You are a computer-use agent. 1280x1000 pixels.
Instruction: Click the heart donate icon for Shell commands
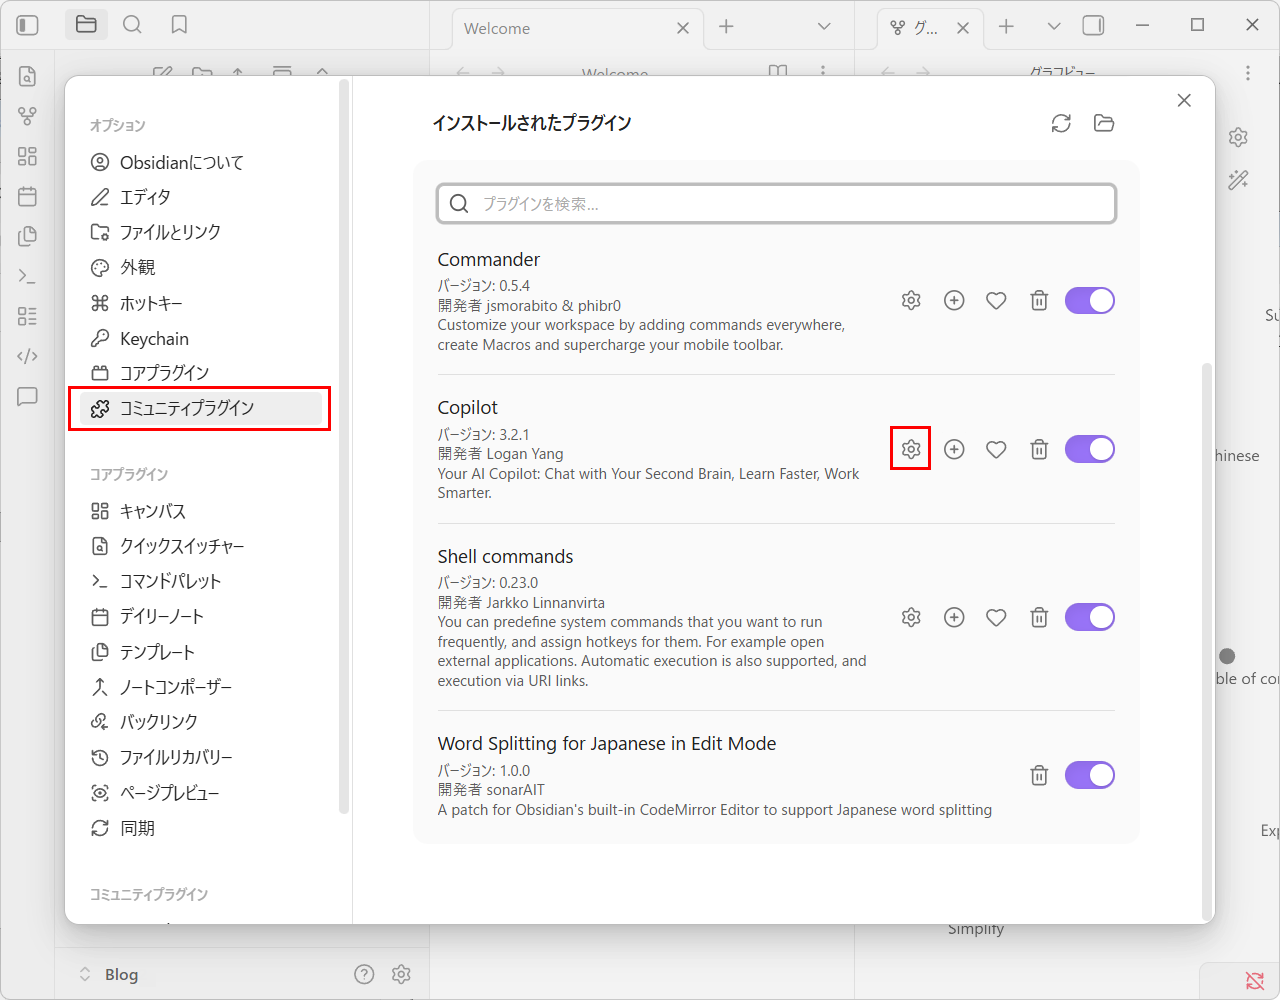996,618
